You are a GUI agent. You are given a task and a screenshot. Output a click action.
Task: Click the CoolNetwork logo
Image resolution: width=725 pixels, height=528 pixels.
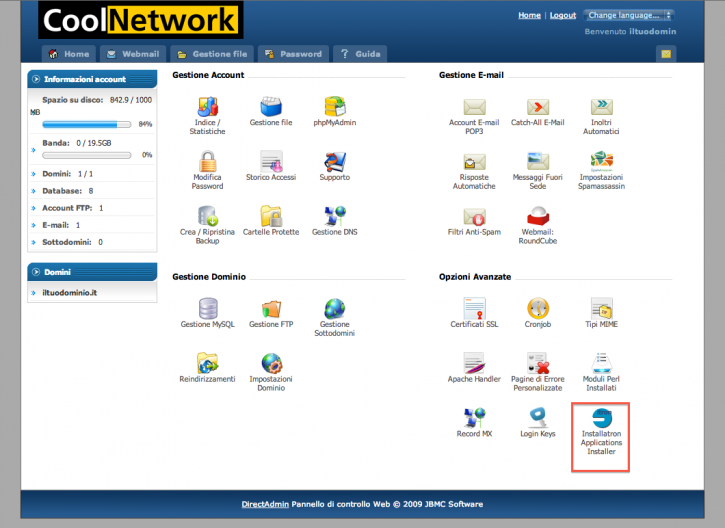(141, 20)
